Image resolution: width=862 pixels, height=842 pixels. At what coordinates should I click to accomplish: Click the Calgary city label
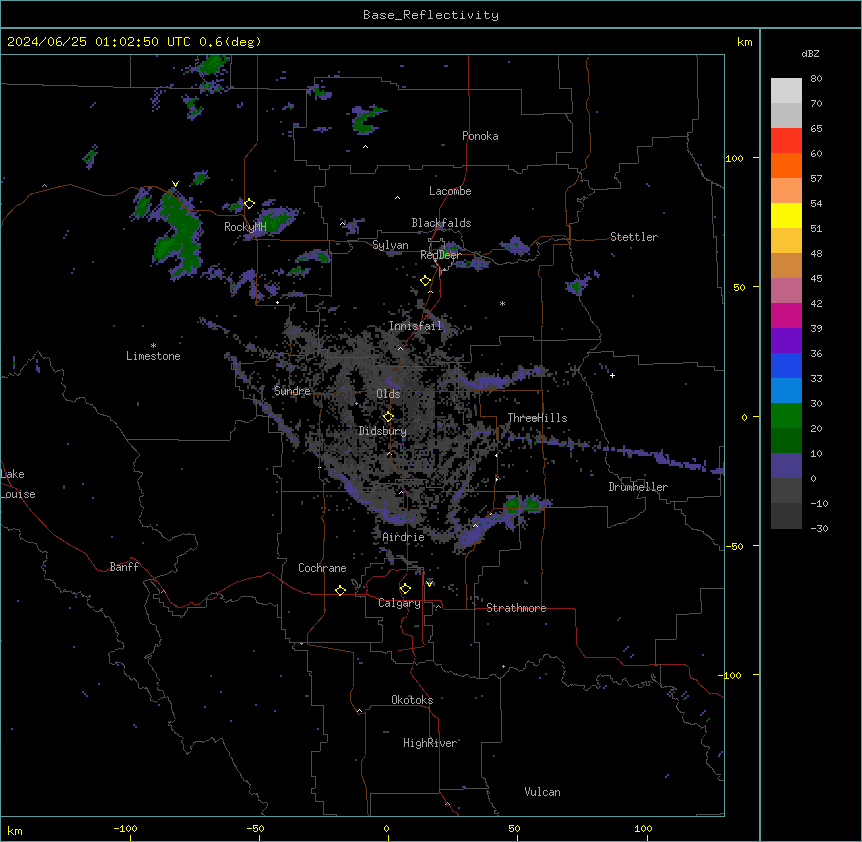(x=399, y=603)
